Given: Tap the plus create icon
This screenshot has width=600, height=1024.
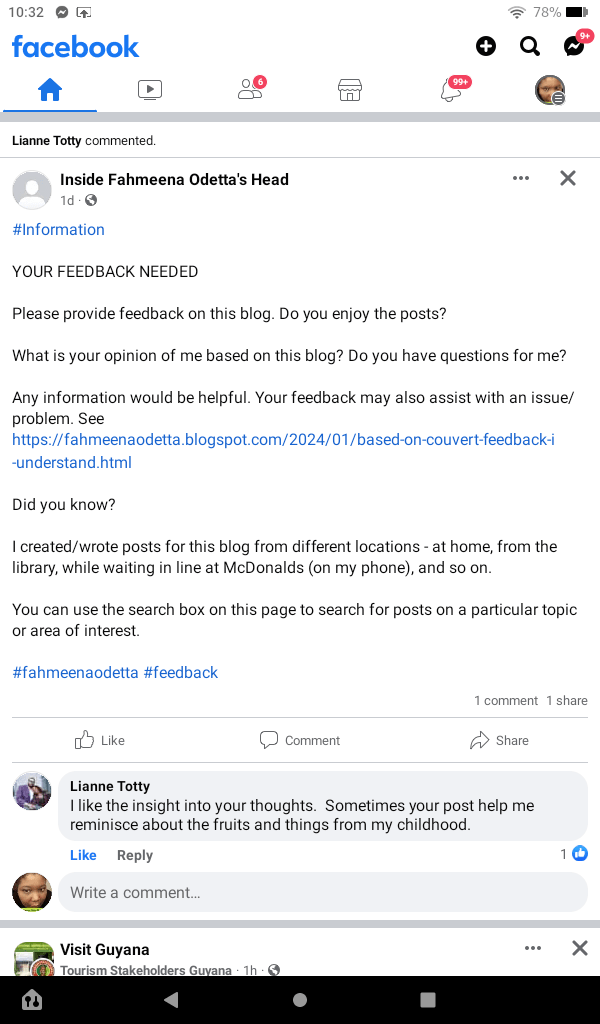Looking at the screenshot, I should 485,46.
